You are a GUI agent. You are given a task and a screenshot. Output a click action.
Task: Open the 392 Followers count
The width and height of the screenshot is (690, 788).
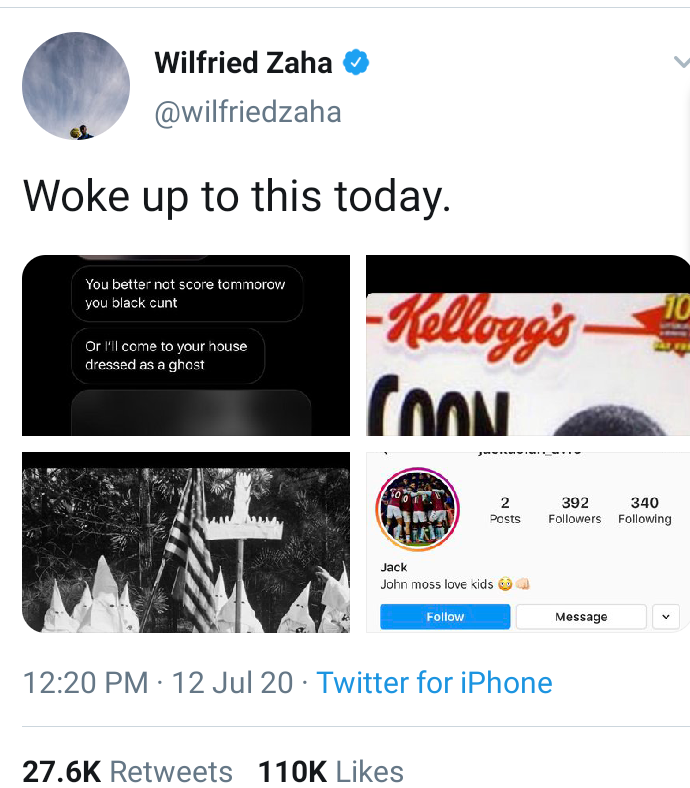pyautogui.click(x=575, y=510)
